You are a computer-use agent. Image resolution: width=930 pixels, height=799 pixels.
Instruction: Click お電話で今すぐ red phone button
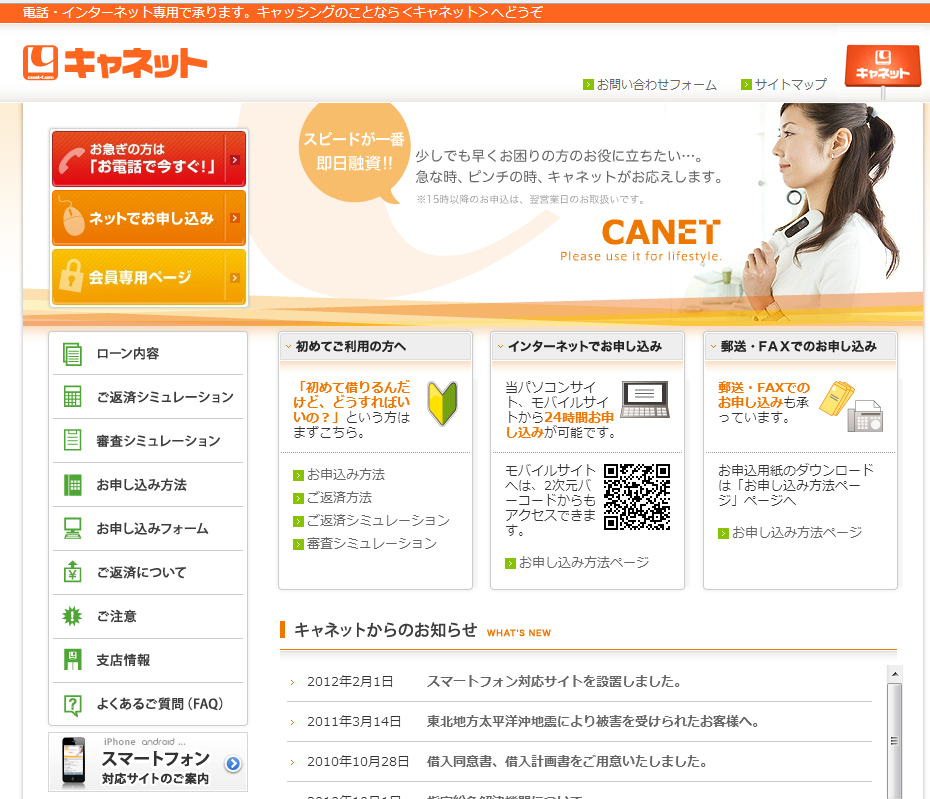149,159
